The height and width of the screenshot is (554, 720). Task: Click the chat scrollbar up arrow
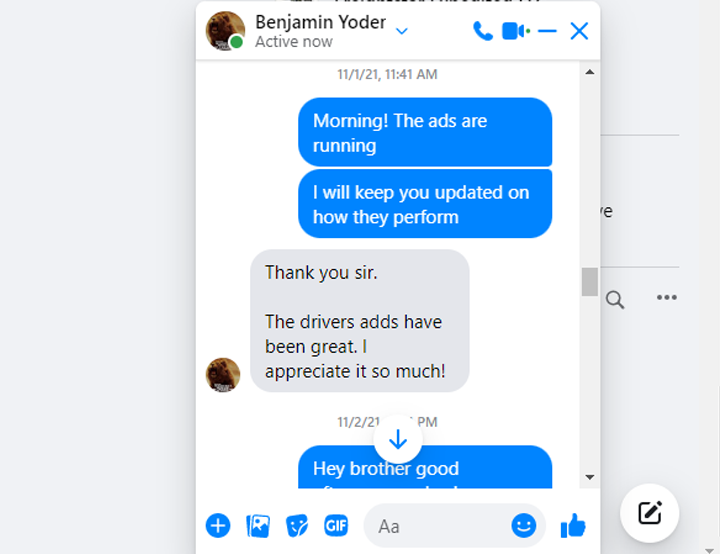point(590,72)
